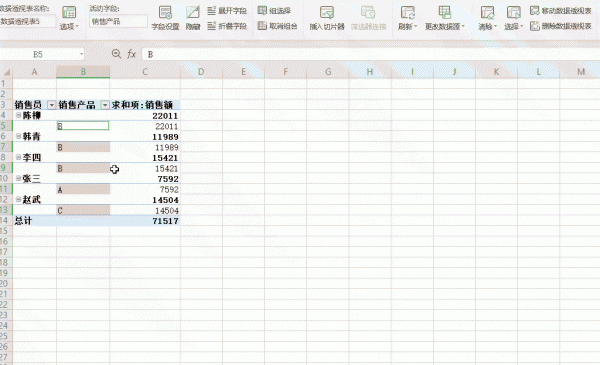Select the bold 22011 cell in row 4
The height and width of the screenshot is (365, 600).
pyautogui.click(x=145, y=116)
